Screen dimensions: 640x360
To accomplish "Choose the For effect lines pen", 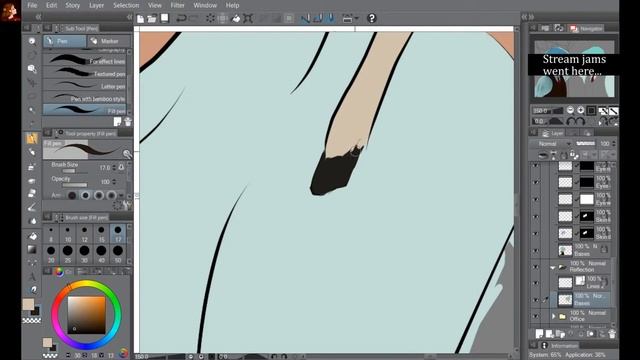I will tap(85, 60).
